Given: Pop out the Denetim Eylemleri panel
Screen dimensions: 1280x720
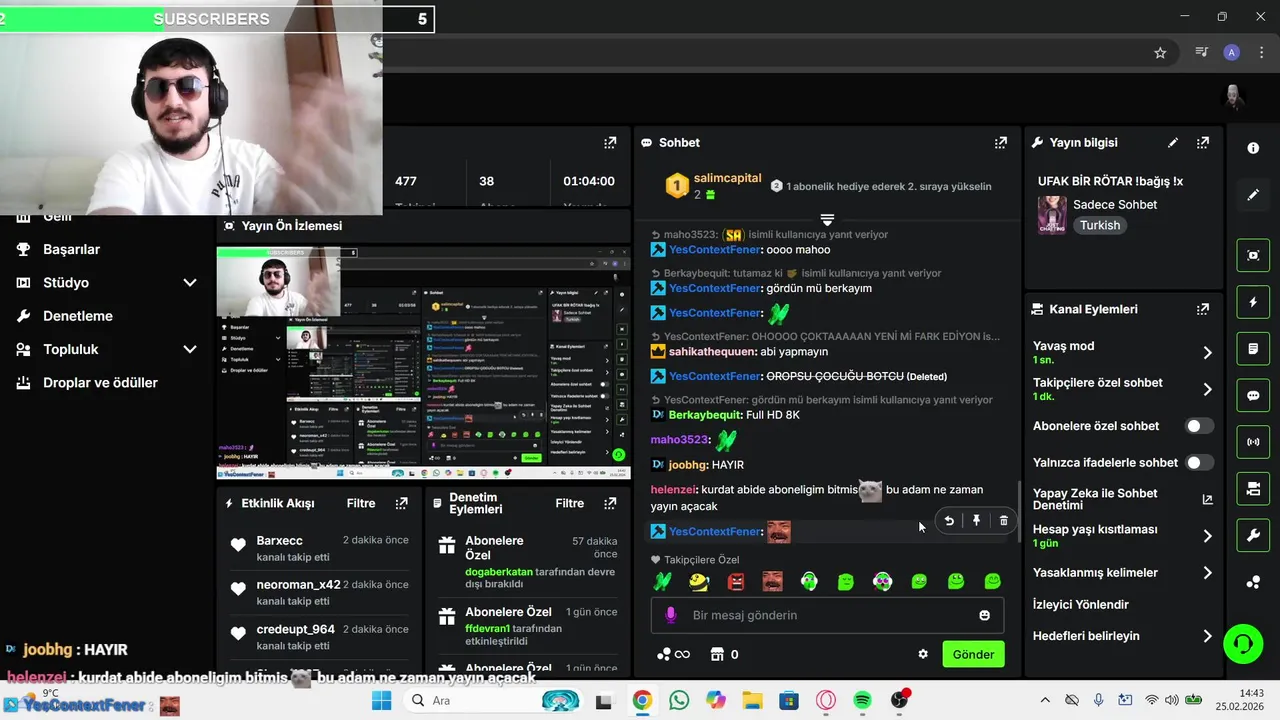Looking at the screenshot, I should coord(610,503).
